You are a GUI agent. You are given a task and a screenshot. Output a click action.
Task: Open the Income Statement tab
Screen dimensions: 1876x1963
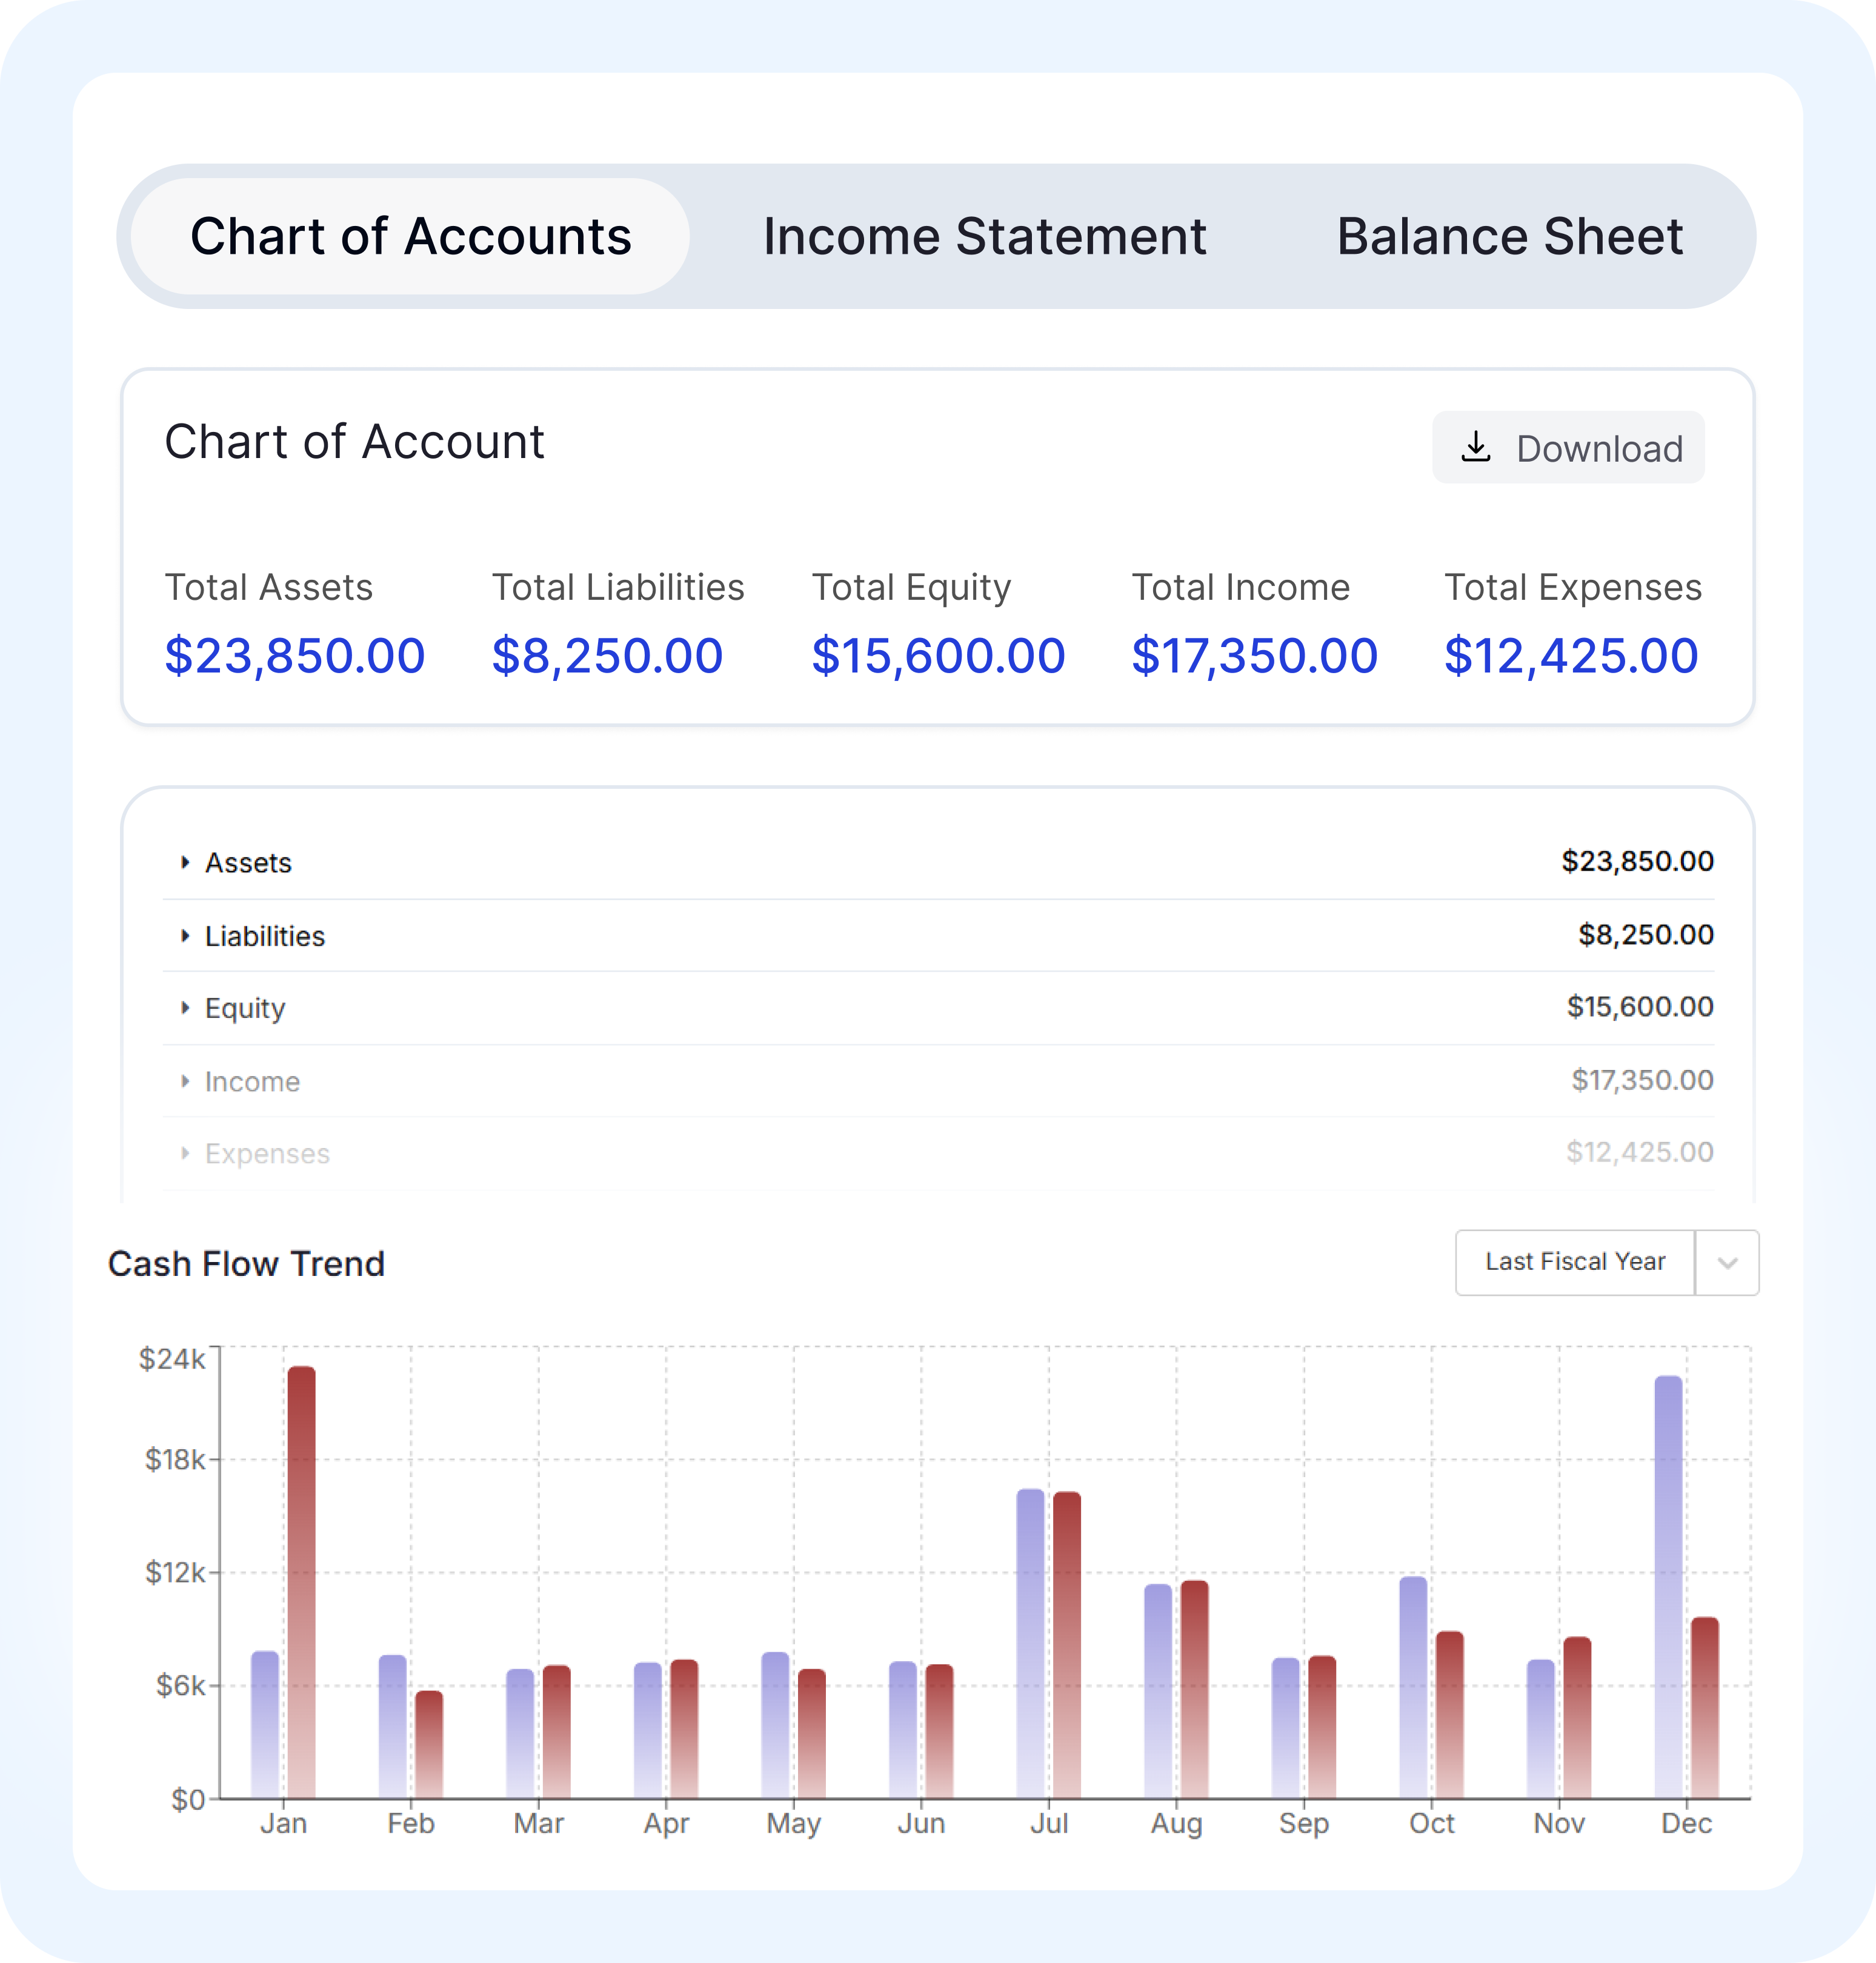pyautogui.click(x=984, y=237)
